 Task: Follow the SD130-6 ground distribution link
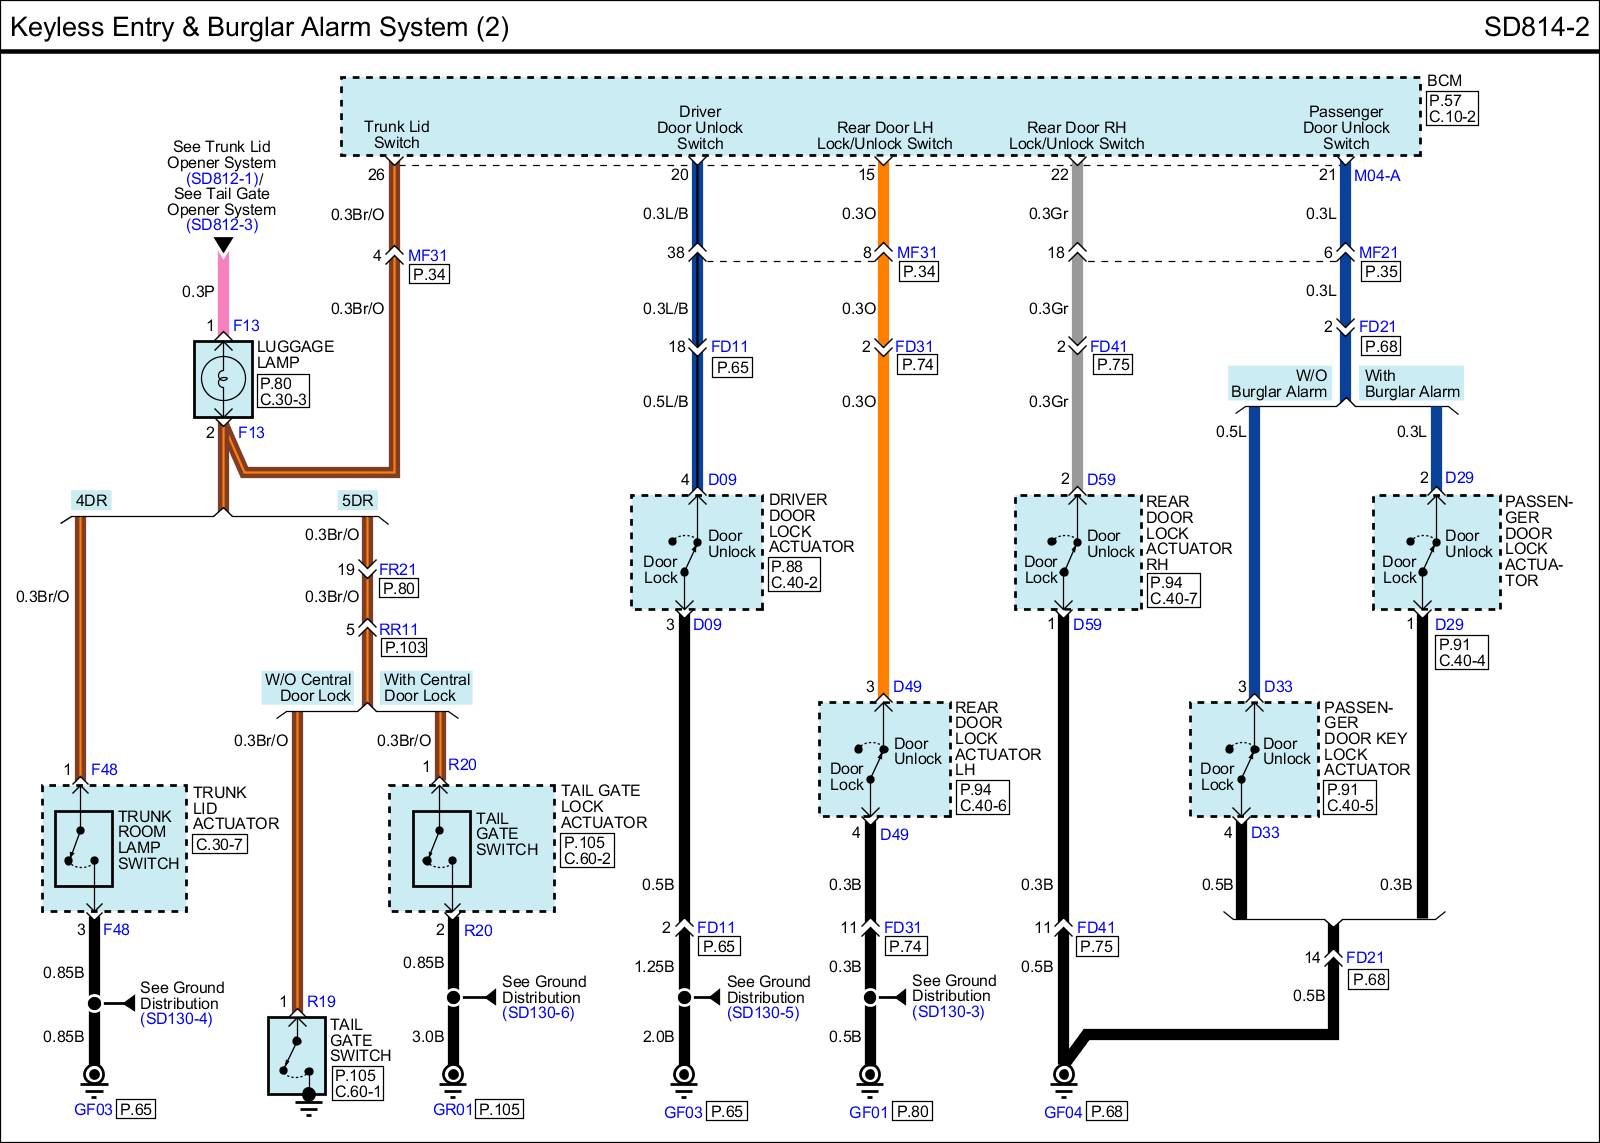coord(538,1013)
